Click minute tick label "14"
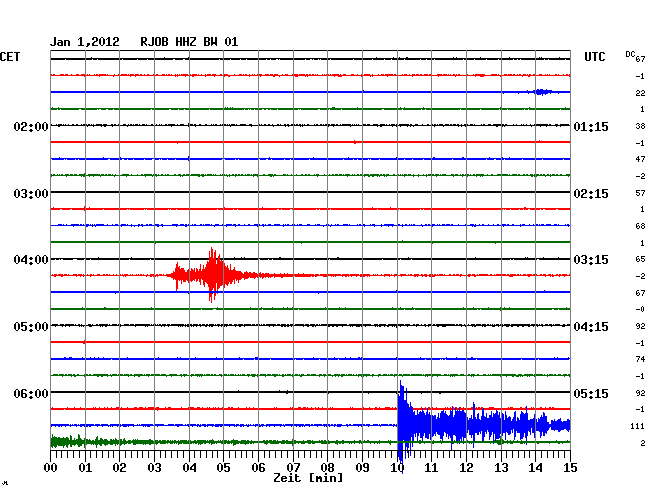The image size is (650, 494). point(536,468)
